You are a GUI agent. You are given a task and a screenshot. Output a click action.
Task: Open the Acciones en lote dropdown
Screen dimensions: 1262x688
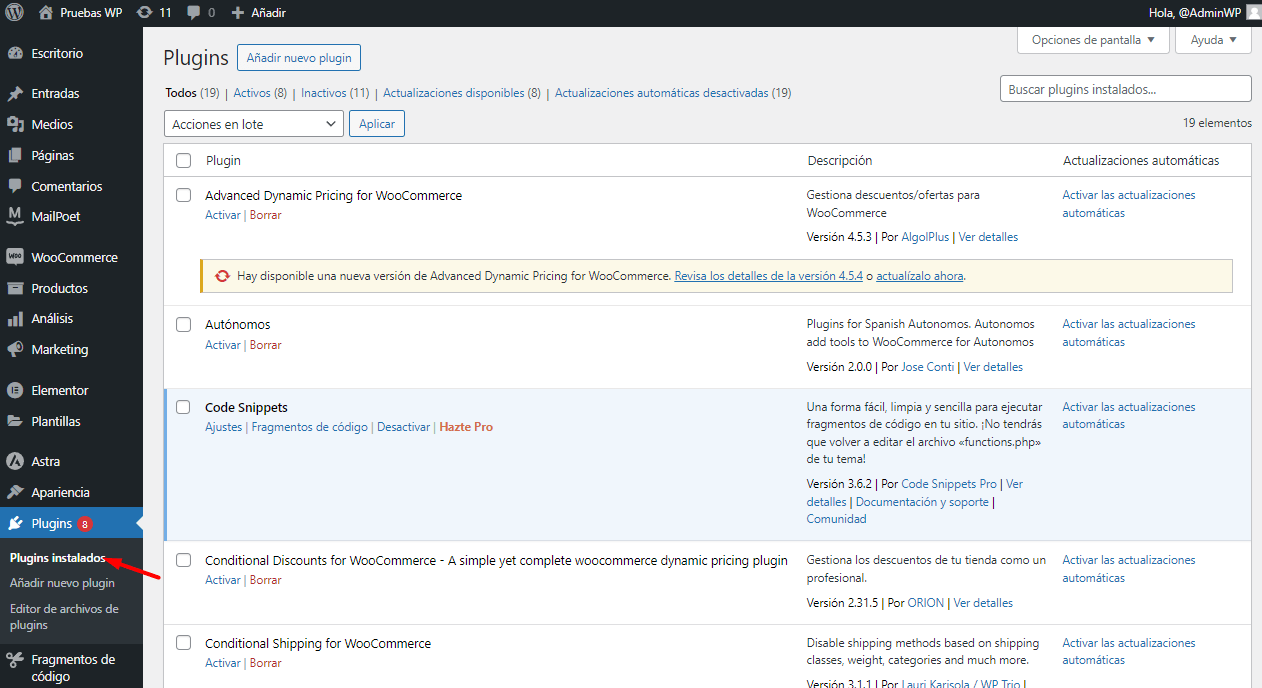click(x=254, y=124)
